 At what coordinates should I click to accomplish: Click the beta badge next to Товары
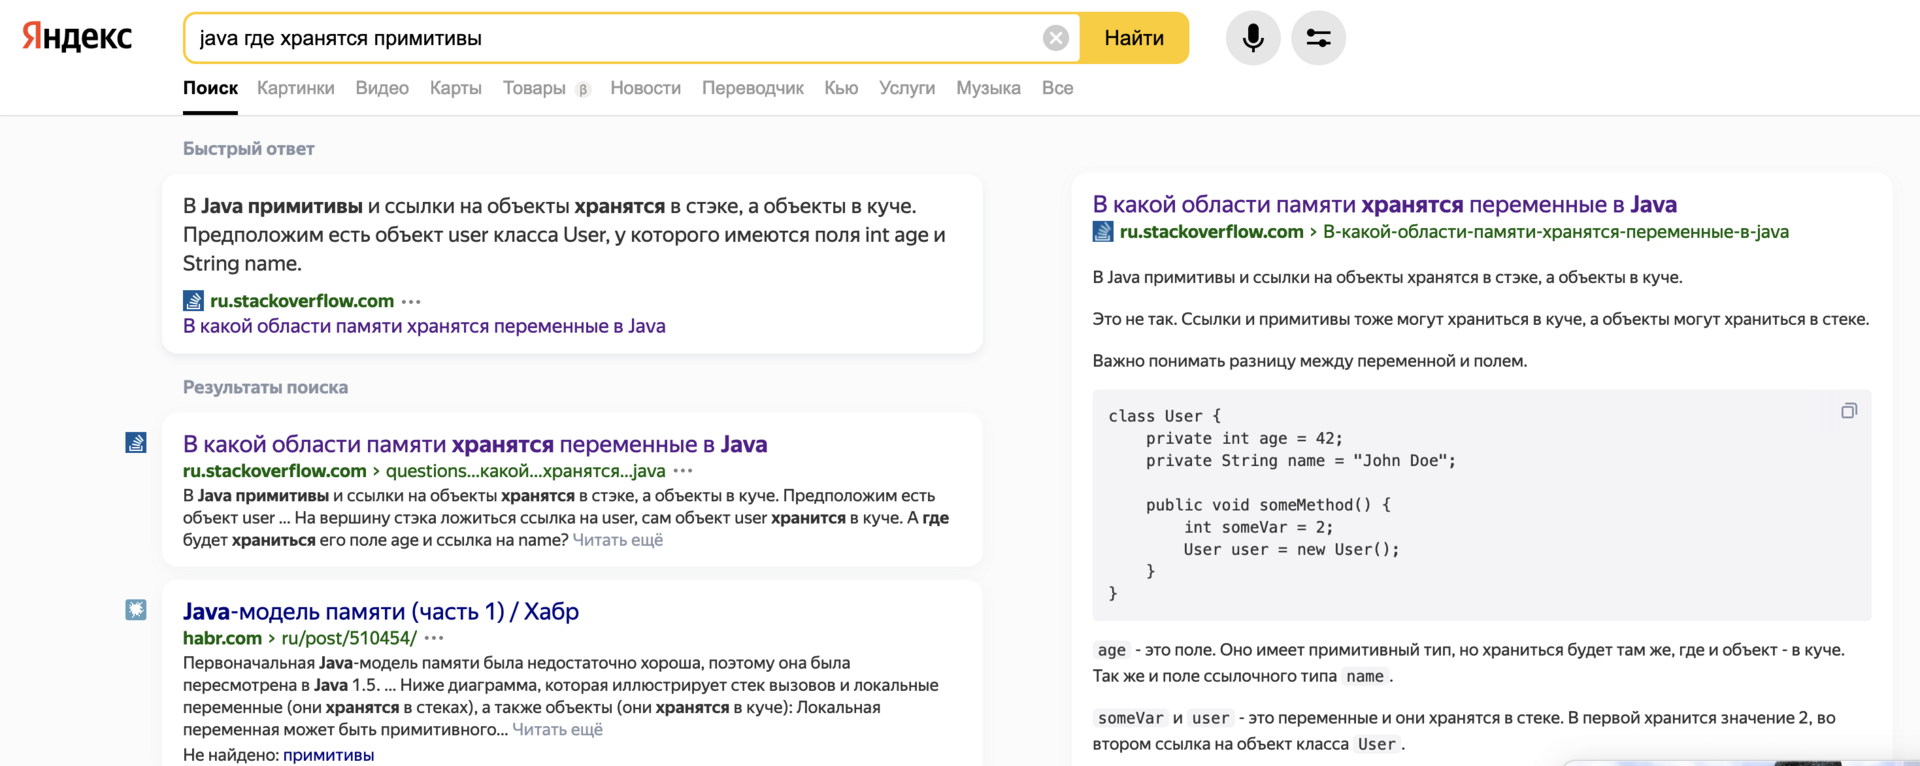click(x=583, y=90)
